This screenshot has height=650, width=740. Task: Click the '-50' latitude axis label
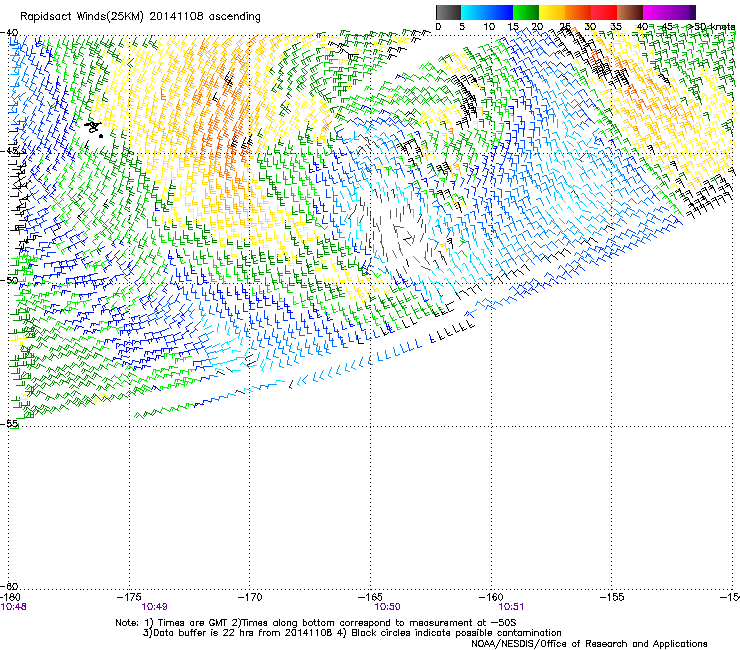[9, 280]
